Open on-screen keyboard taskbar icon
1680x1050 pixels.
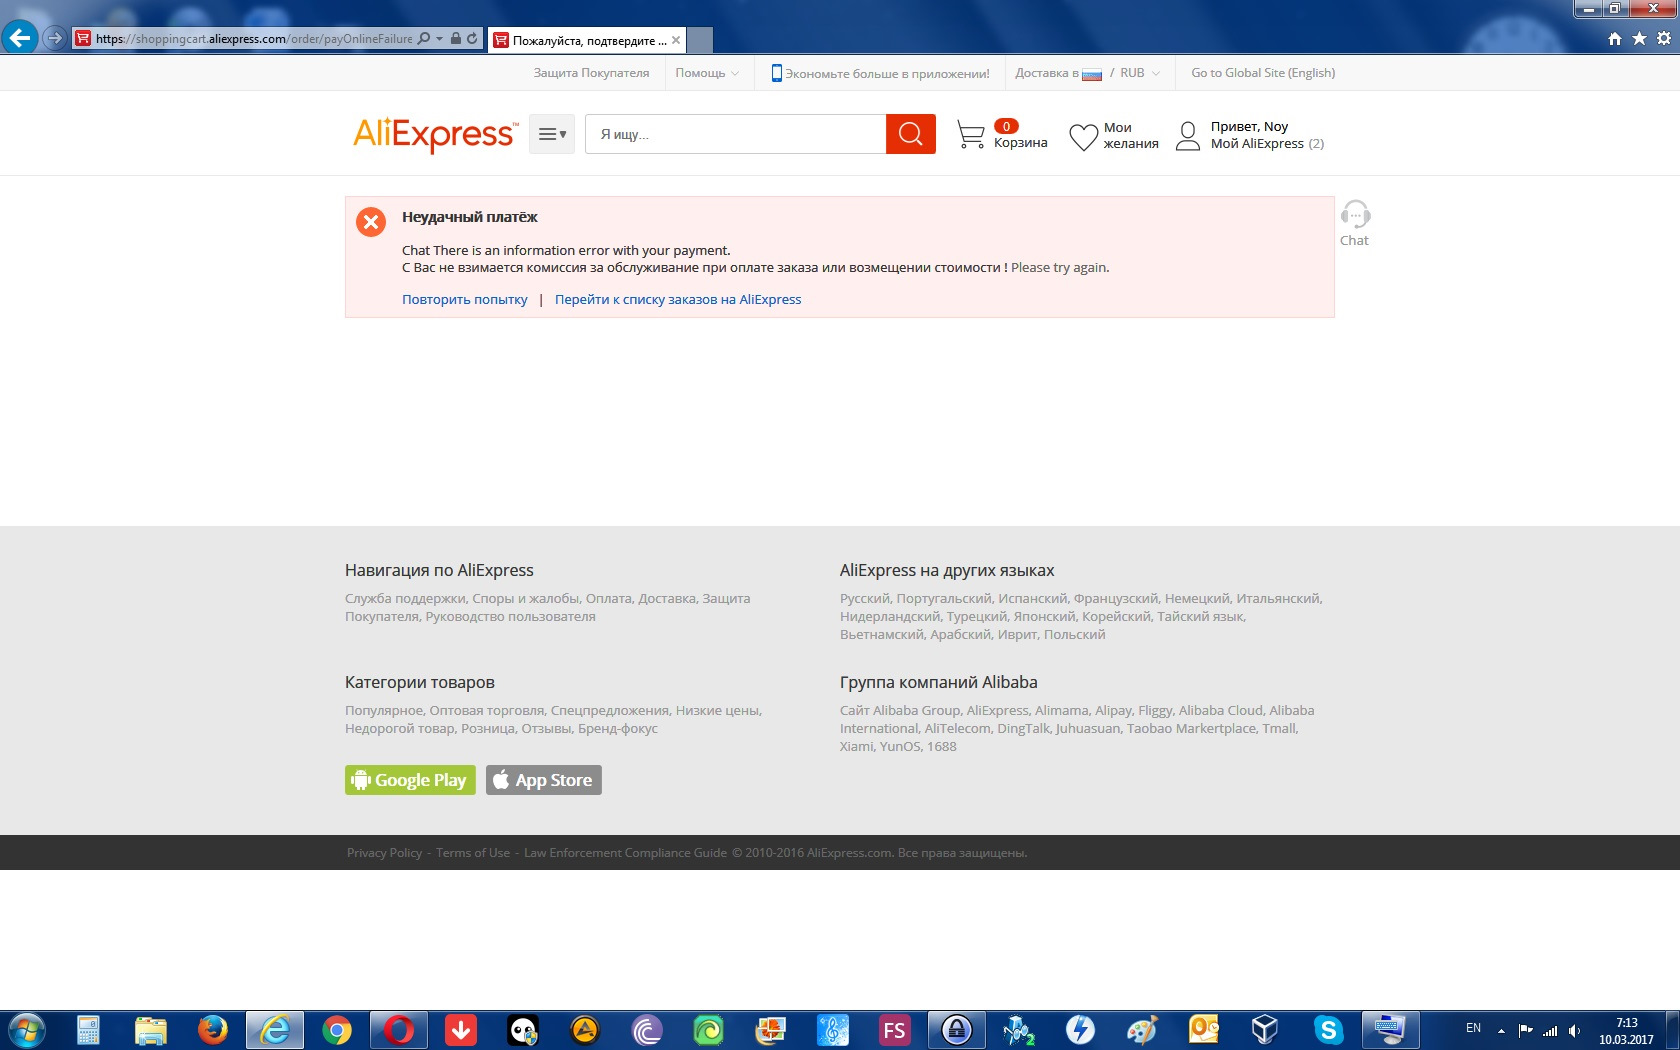(1390, 1030)
